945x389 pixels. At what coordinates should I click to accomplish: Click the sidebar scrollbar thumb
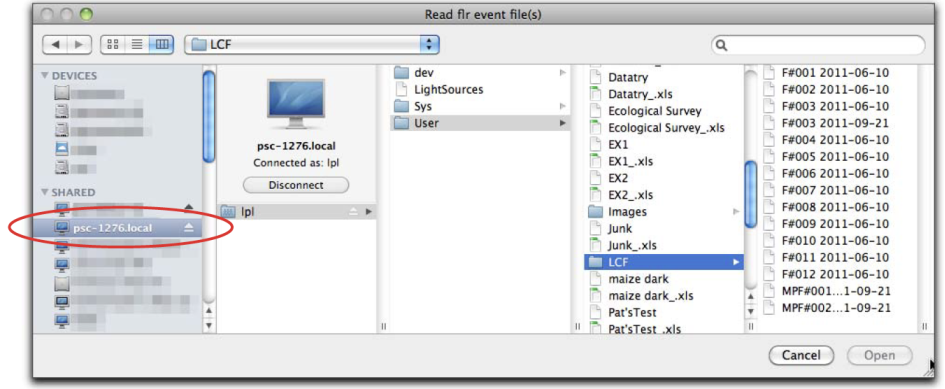tap(209, 116)
